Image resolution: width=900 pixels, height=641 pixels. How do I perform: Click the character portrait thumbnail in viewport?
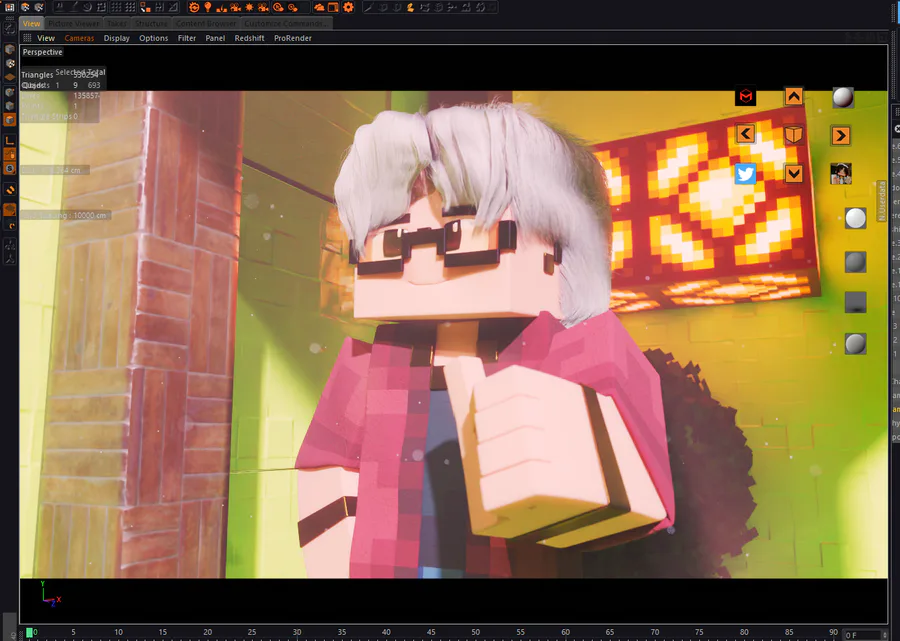click(x=841, y=173)
